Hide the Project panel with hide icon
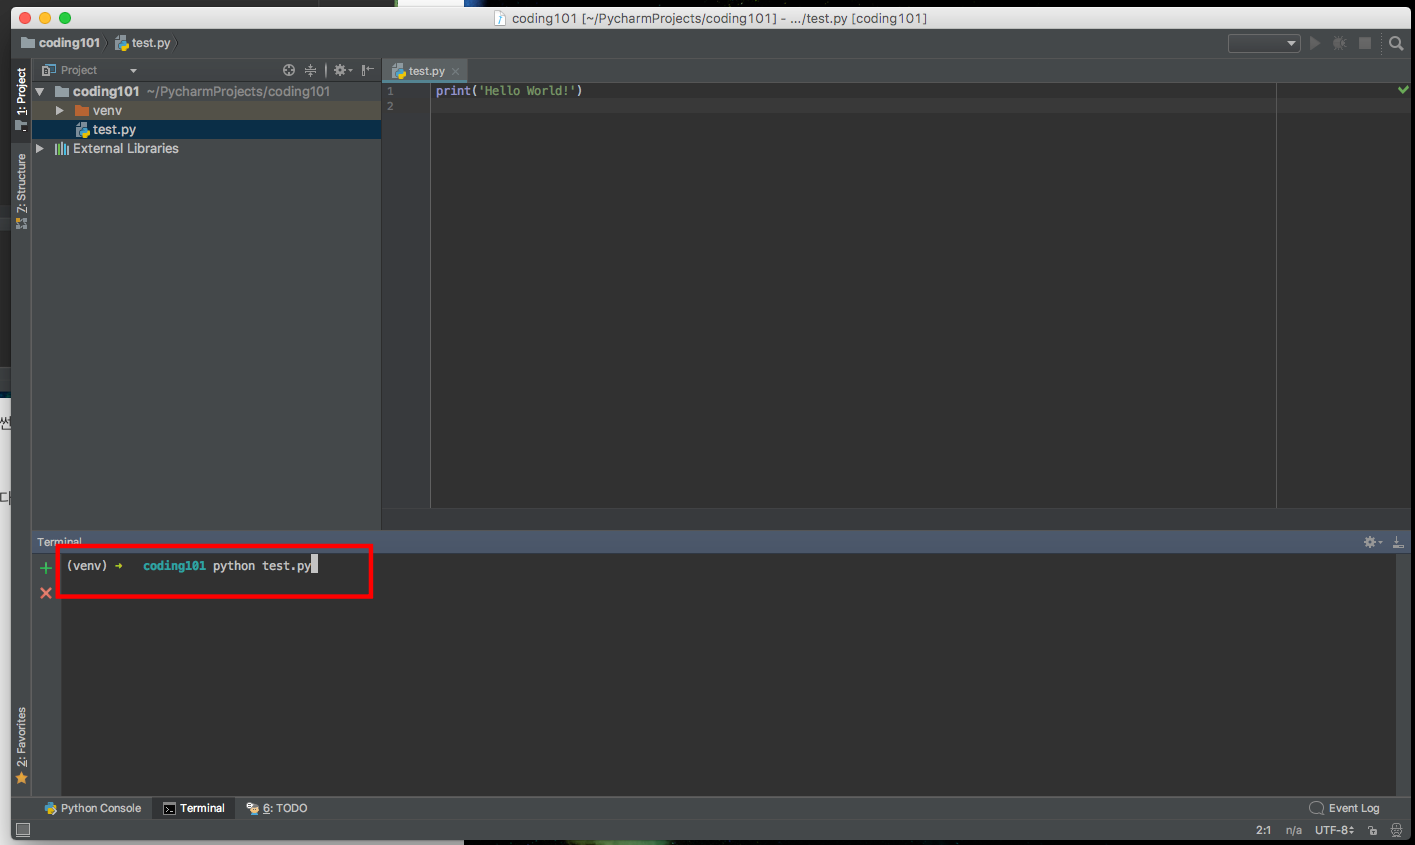The image size is (1415, 845). coord(368,70)
